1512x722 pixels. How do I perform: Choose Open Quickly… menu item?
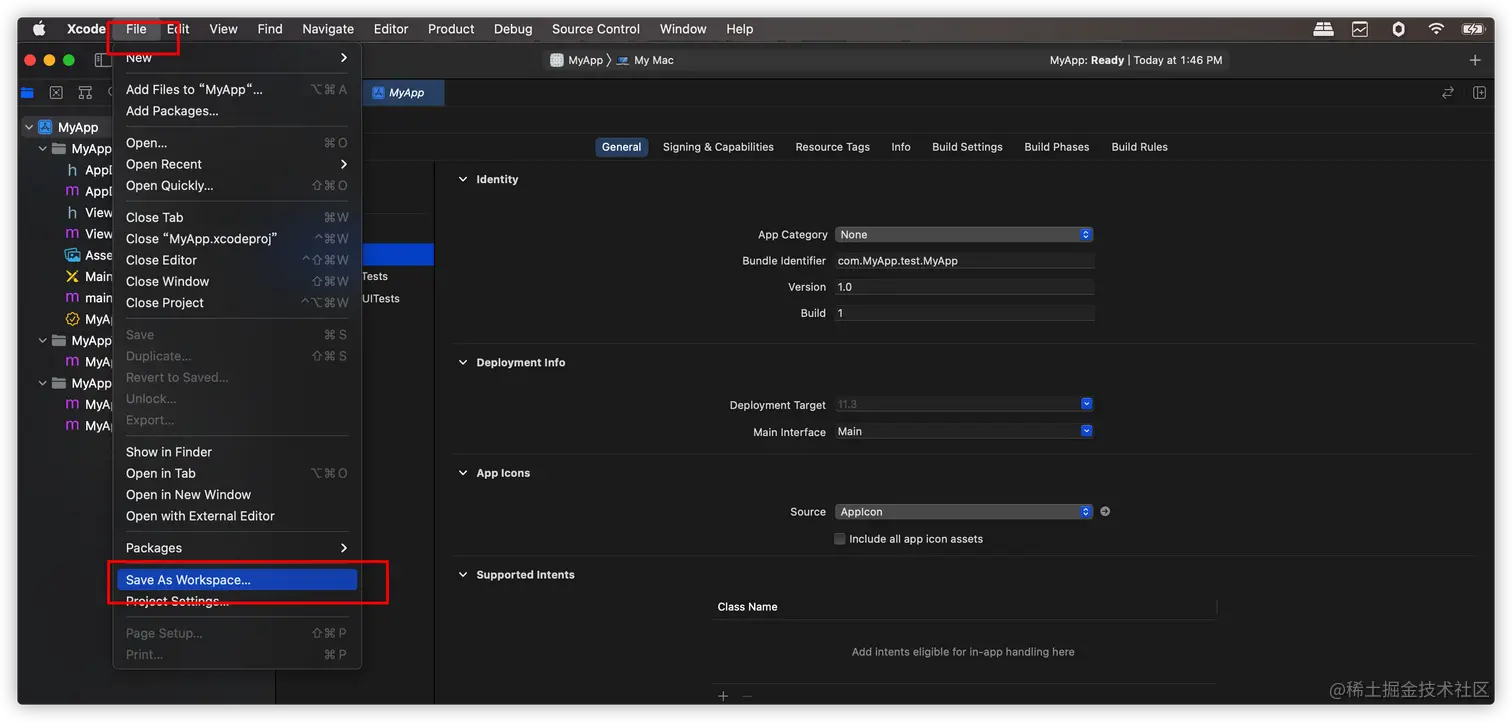237,185
